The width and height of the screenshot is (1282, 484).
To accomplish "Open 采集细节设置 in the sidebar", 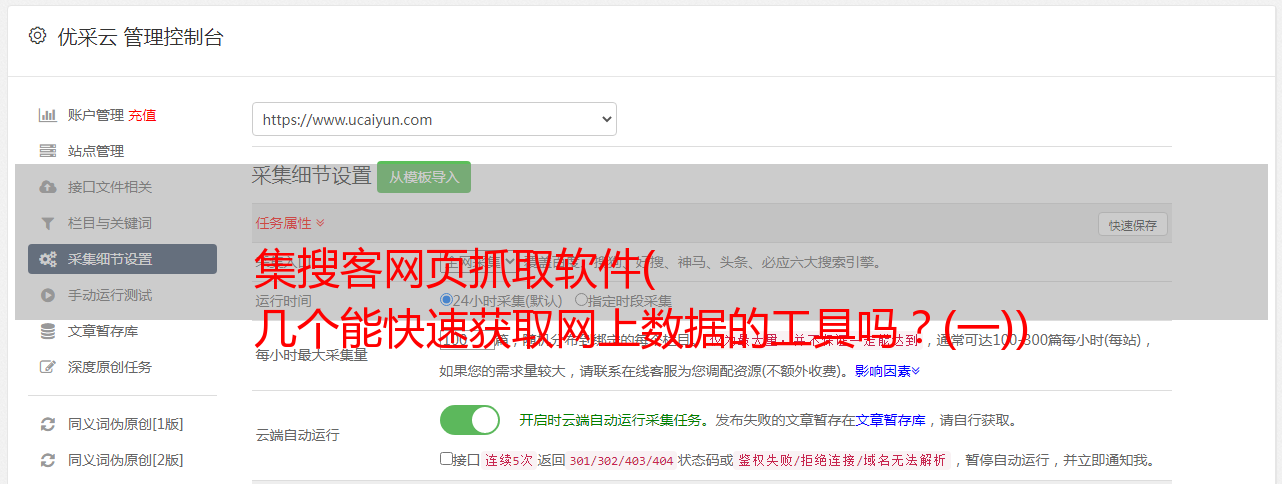I will coord(122,259).
